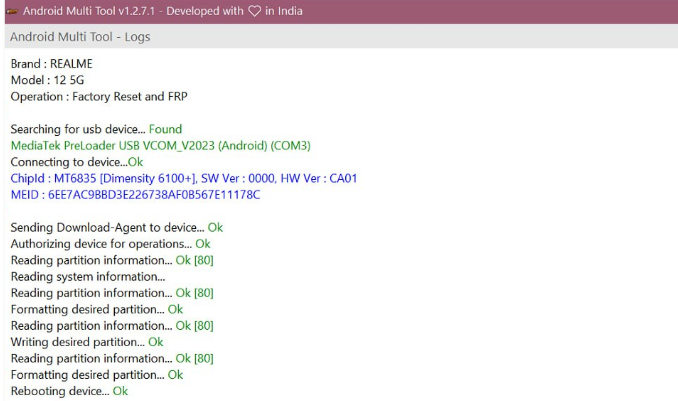The height and width of the screenshot is (401, 678).
Task: Click 'Sending Download-Agent to device... Ok' line
Action: click(x=117, y=228)
